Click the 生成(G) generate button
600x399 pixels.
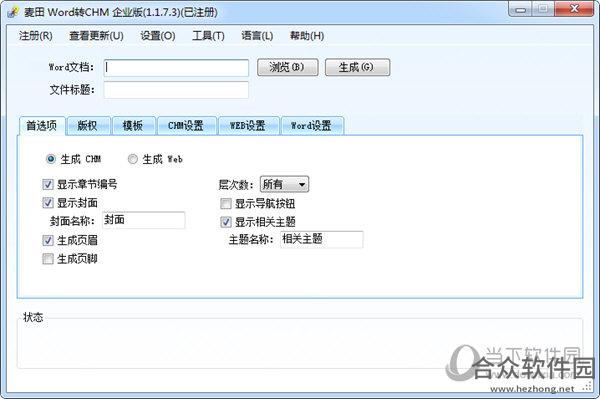pyautogui.click(x=357, y=67)
